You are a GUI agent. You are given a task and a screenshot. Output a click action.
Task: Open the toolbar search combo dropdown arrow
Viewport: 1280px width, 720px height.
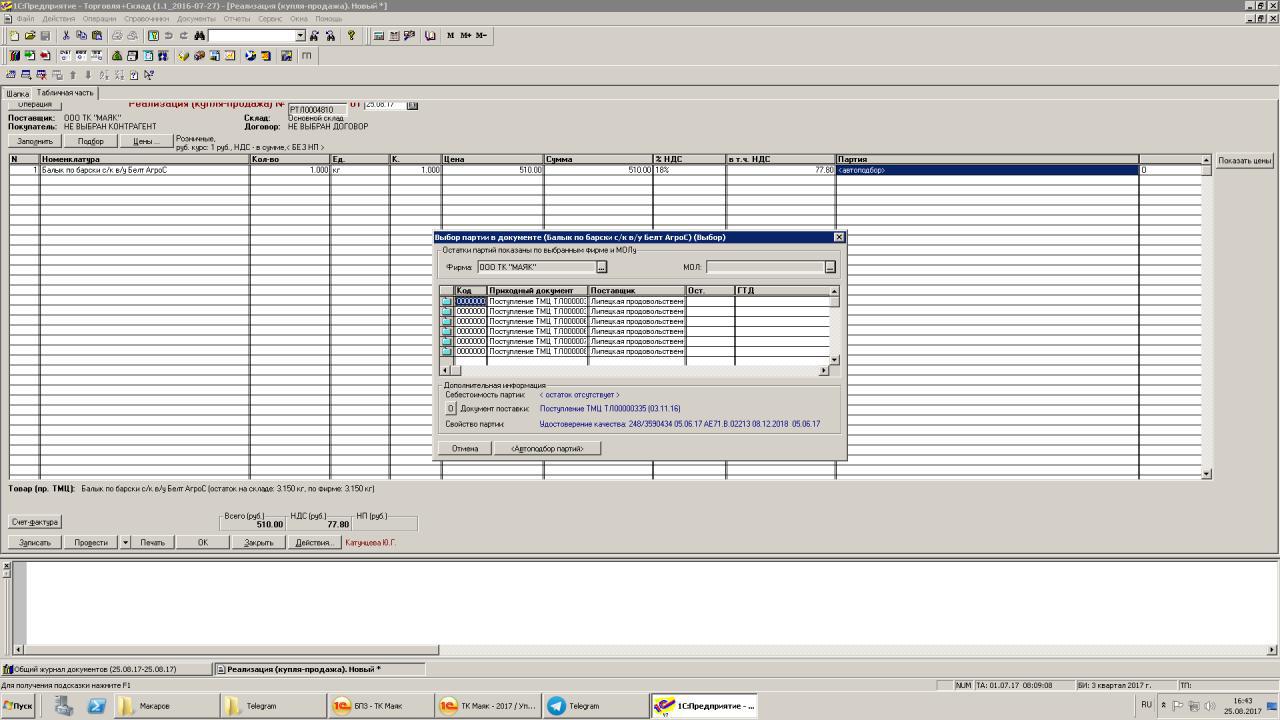[300, 36]
